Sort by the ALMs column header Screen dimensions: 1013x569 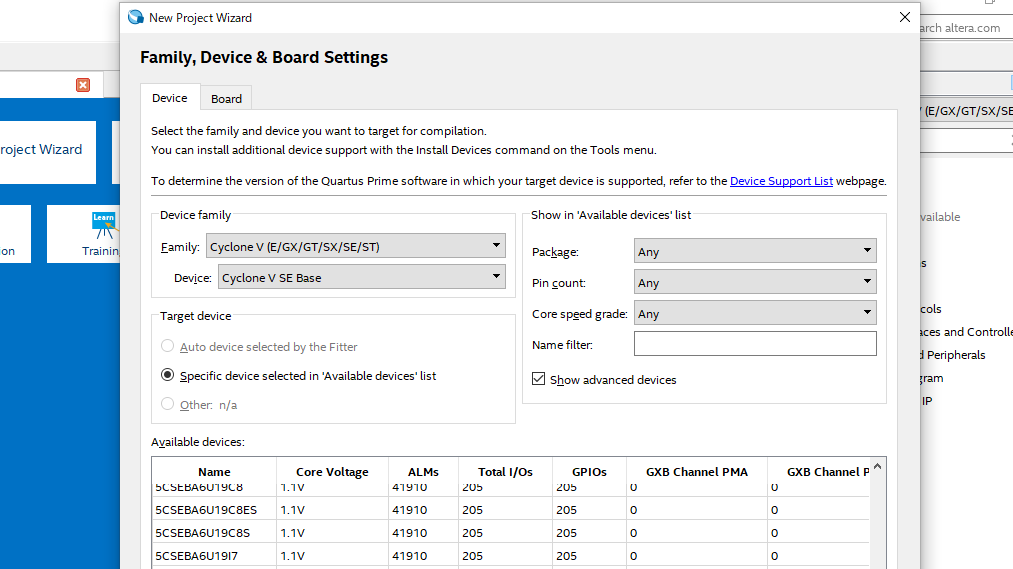423,472
